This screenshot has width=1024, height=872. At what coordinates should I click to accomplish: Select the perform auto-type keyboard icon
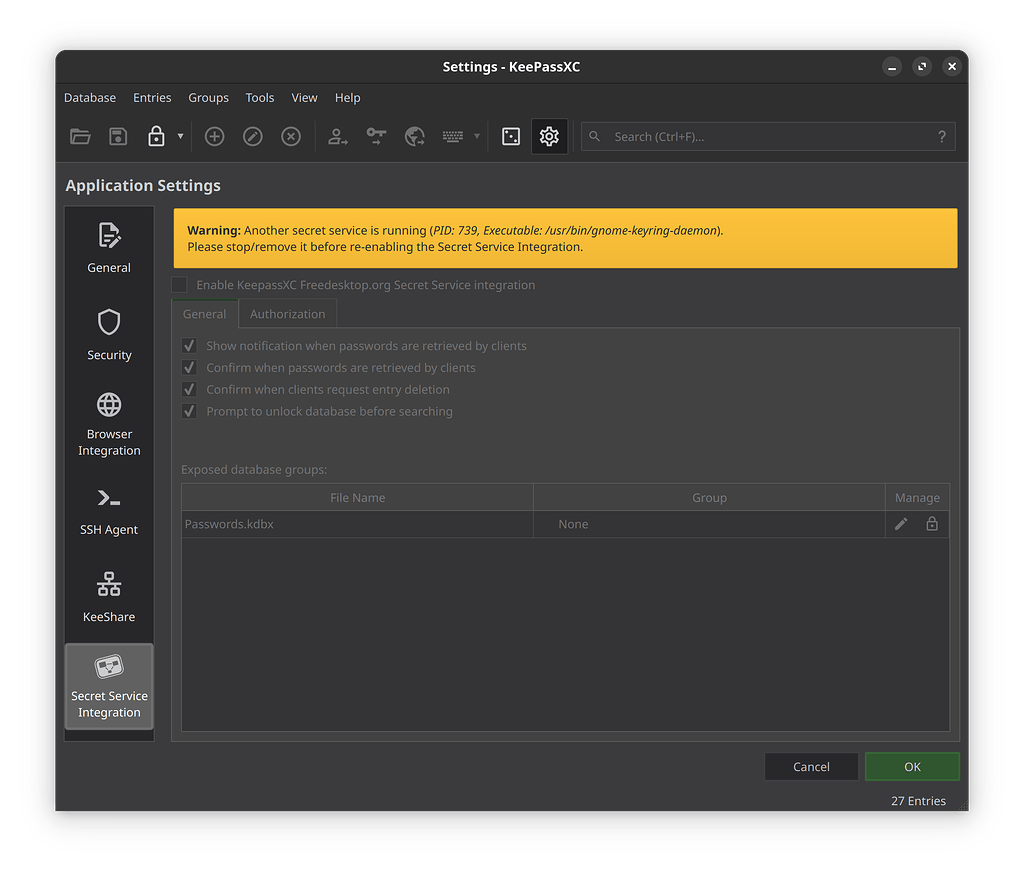click(x=452, y=136)
